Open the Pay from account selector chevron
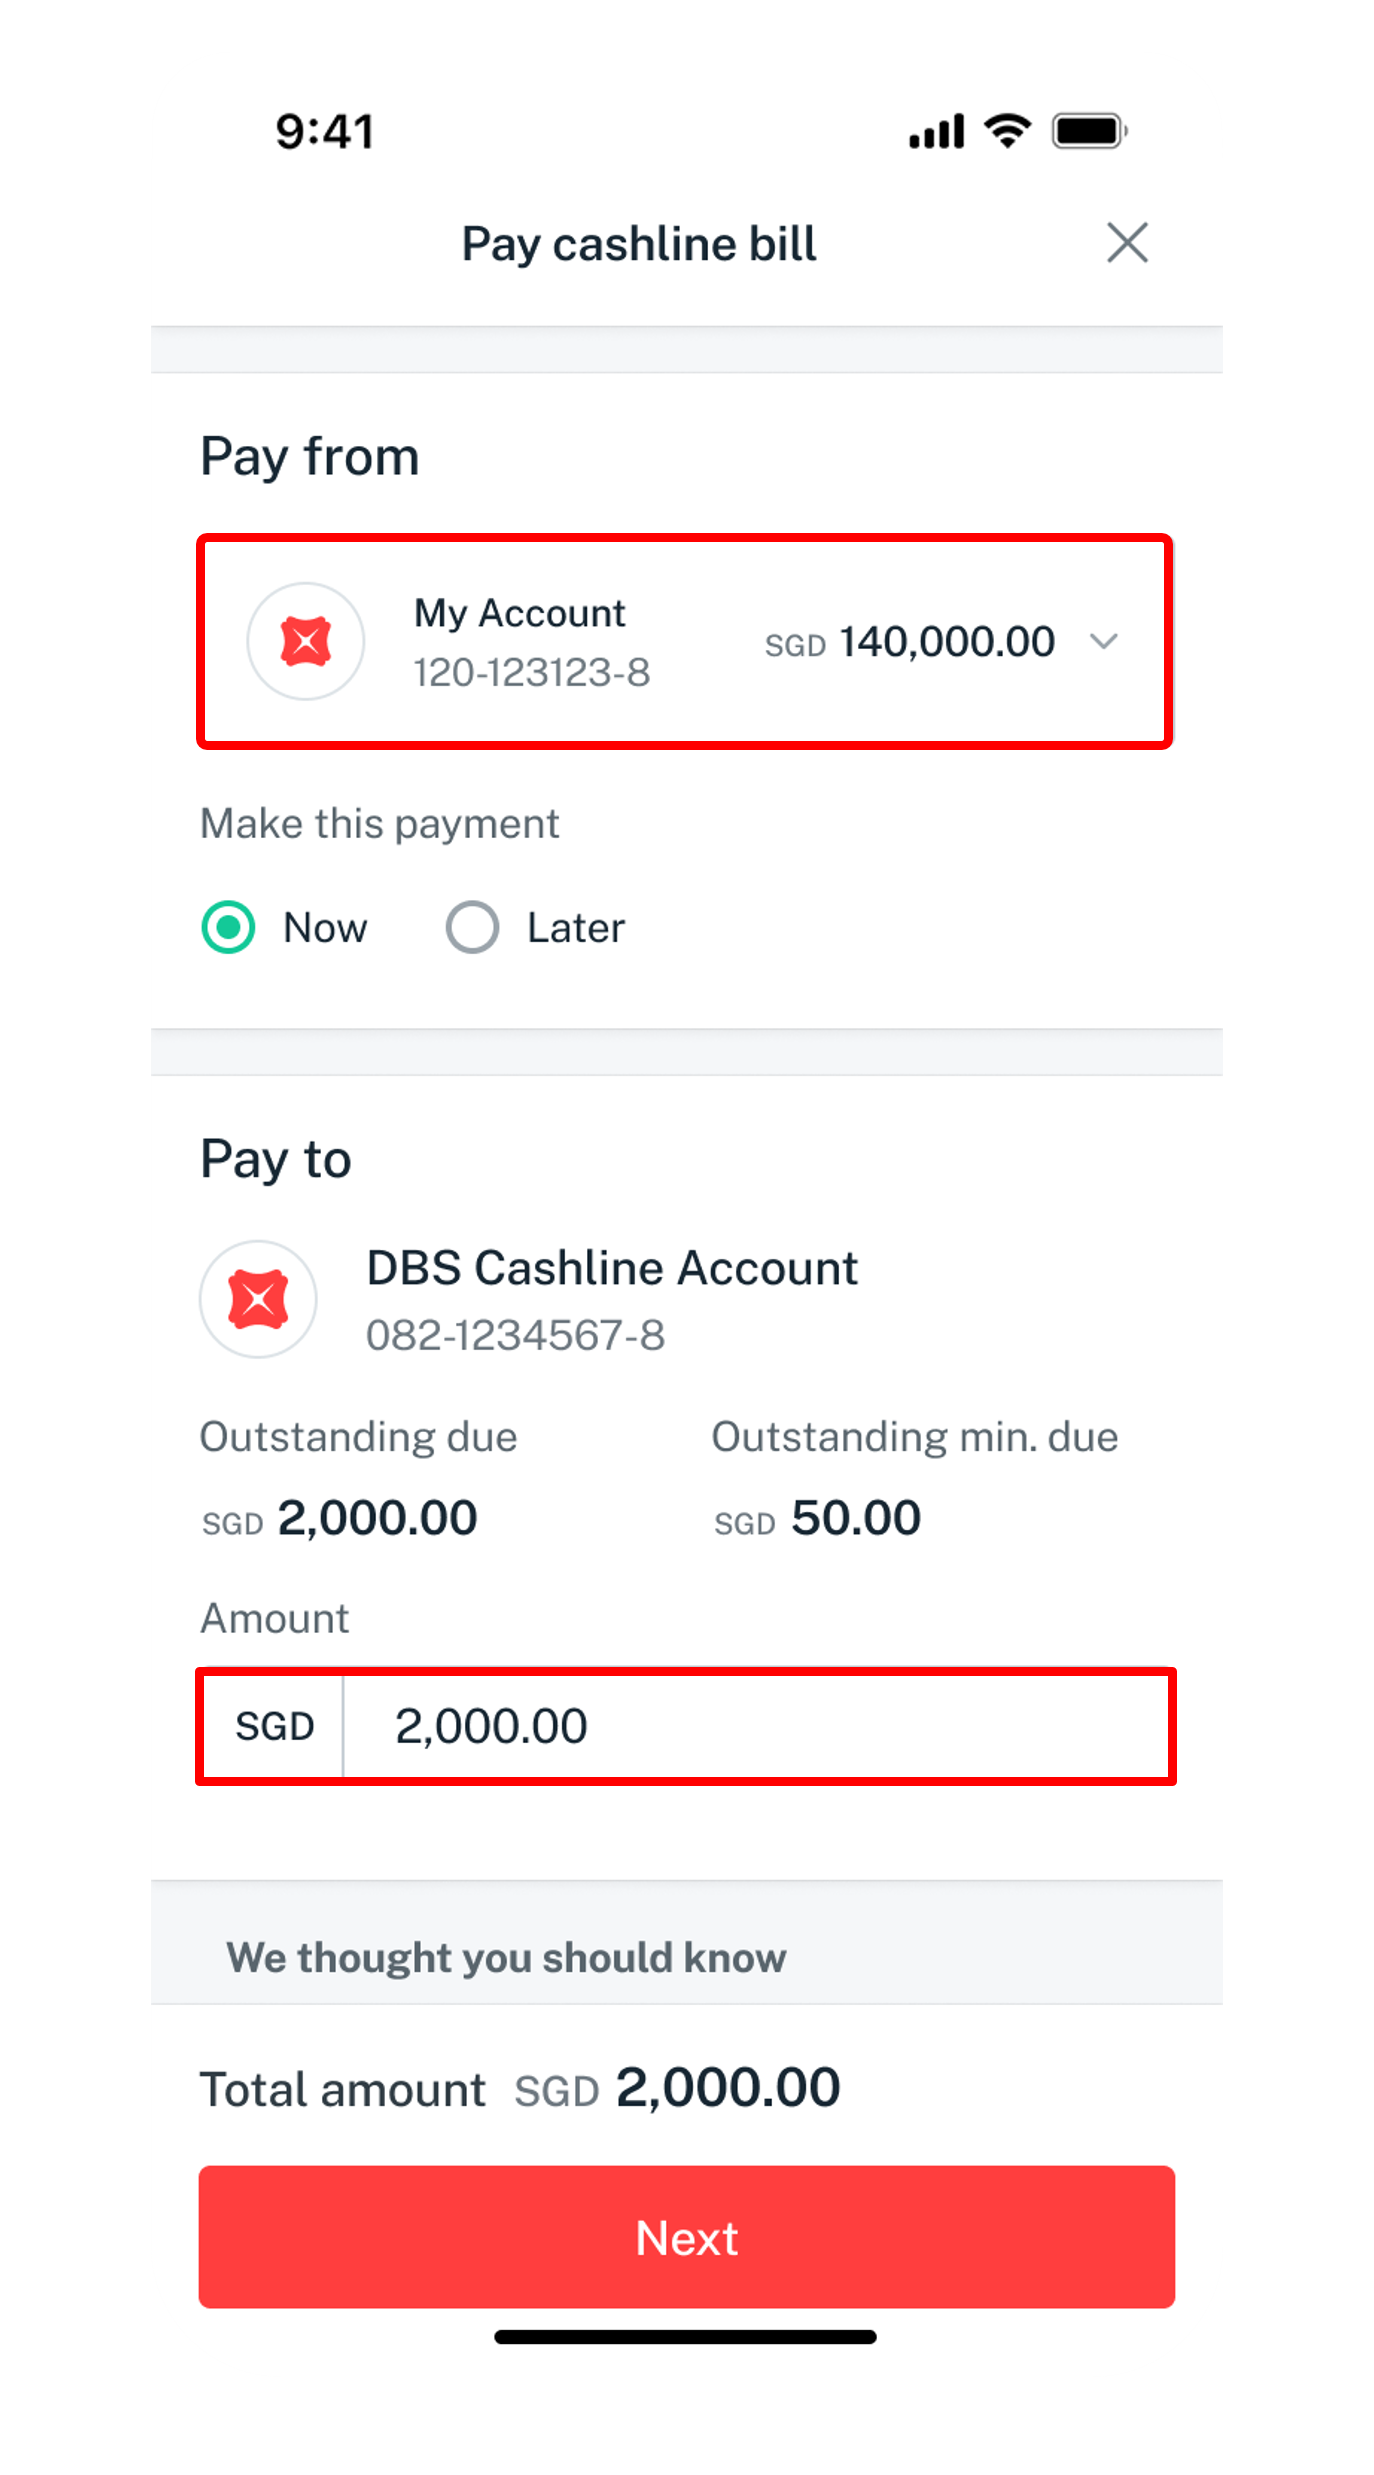This screenshot has height=2475, width=1374. (x=1104, y=641)
